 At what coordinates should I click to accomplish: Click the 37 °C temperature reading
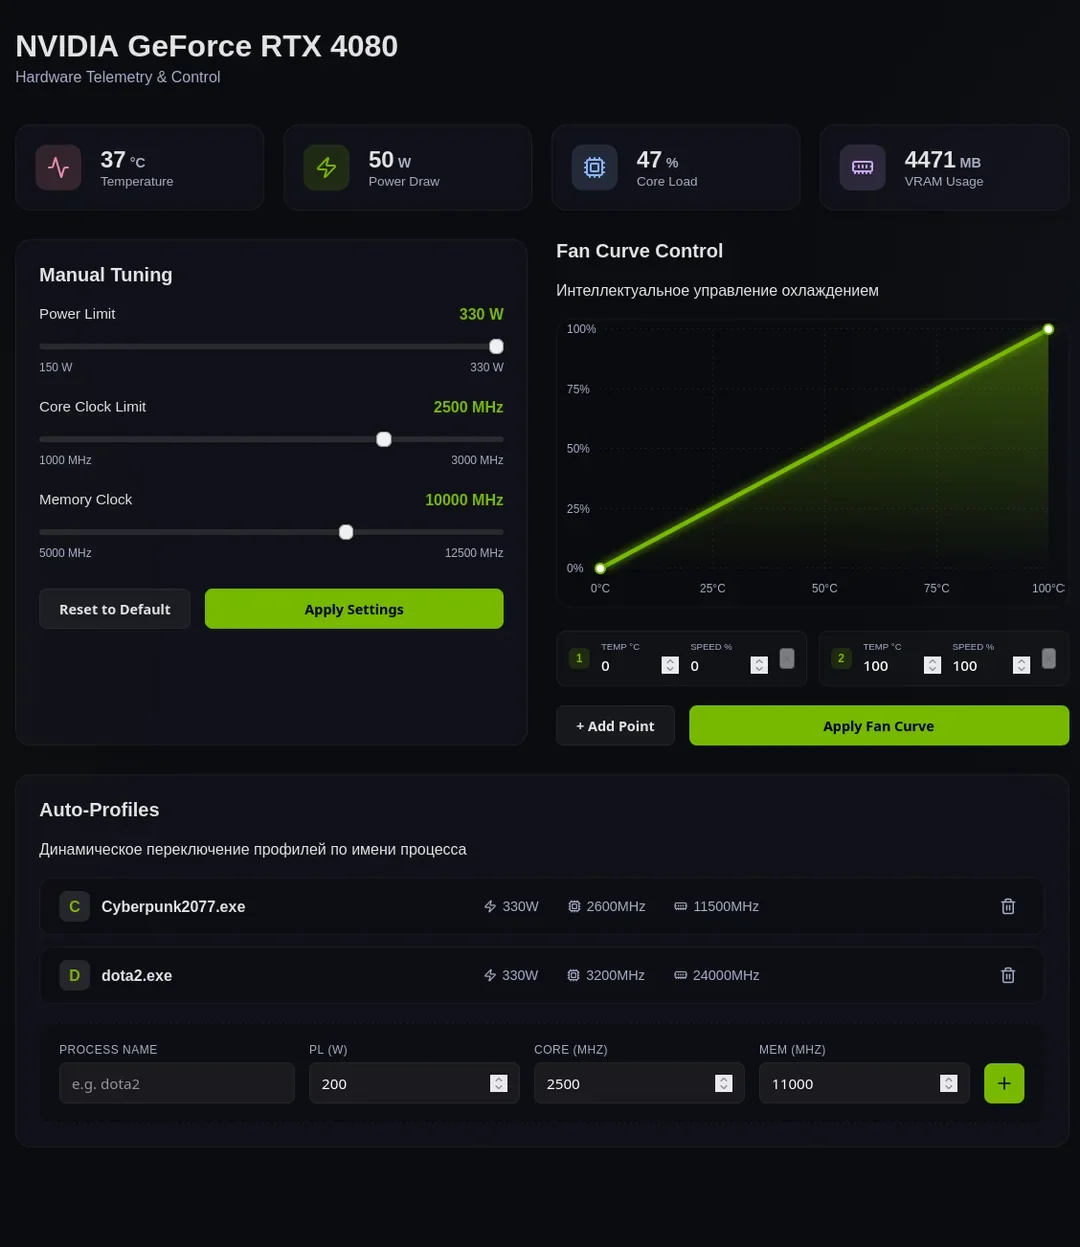[x=123, y=160]
